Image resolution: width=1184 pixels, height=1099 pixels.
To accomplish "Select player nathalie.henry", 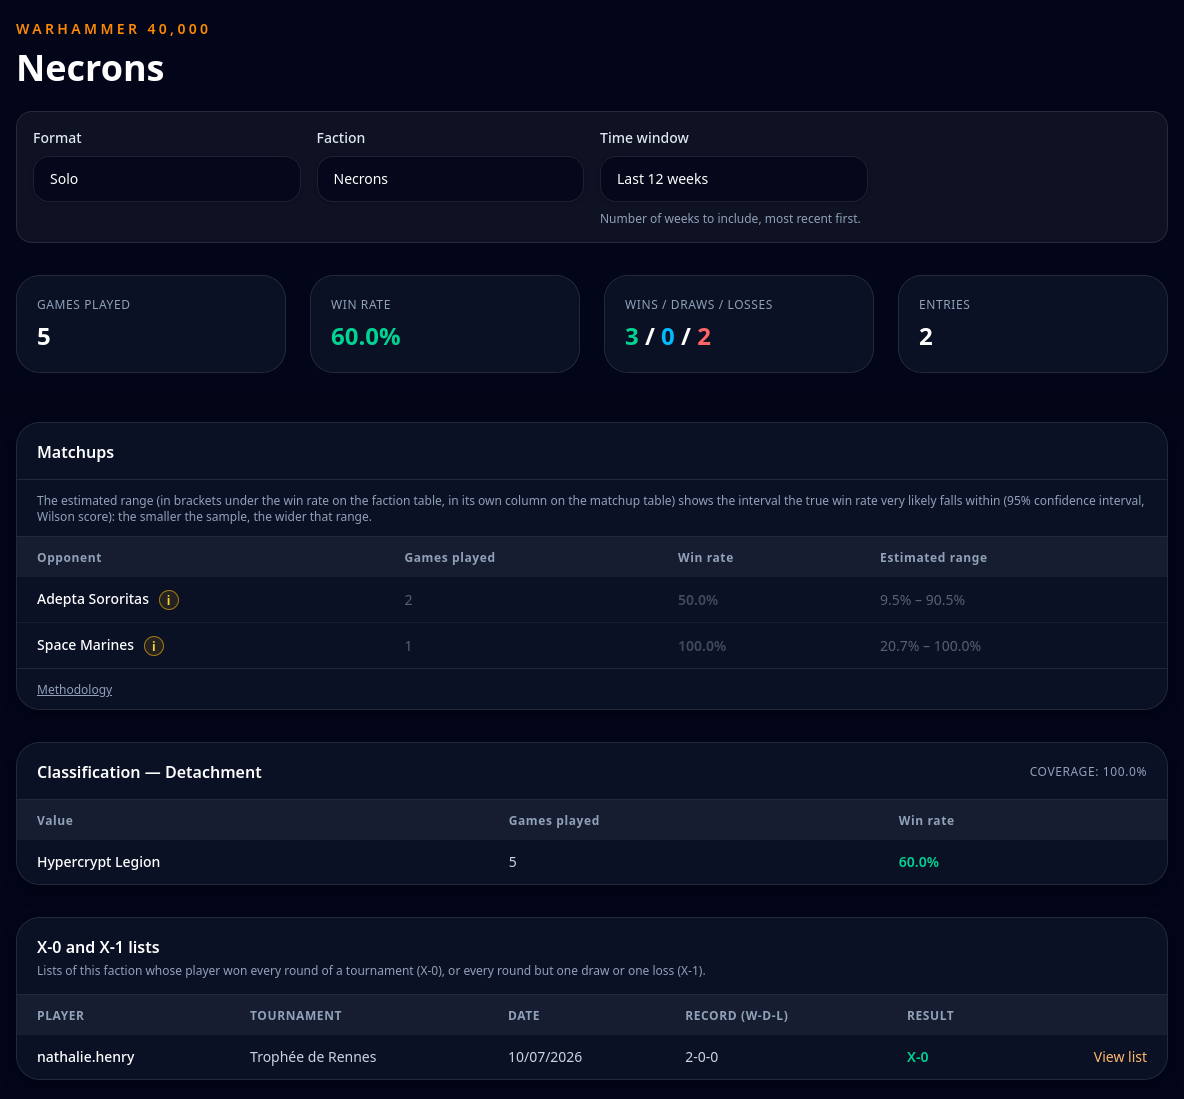I will [85, 1057].
